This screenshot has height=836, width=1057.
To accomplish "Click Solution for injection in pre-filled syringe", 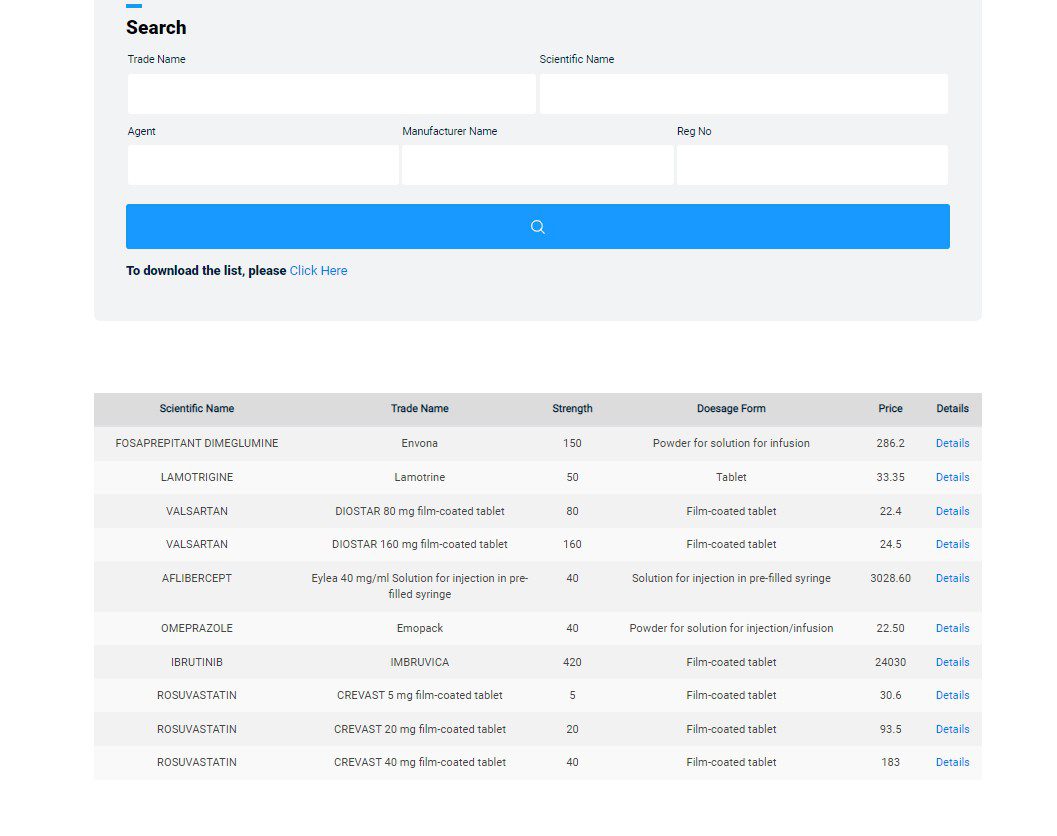I will point(731,578).
